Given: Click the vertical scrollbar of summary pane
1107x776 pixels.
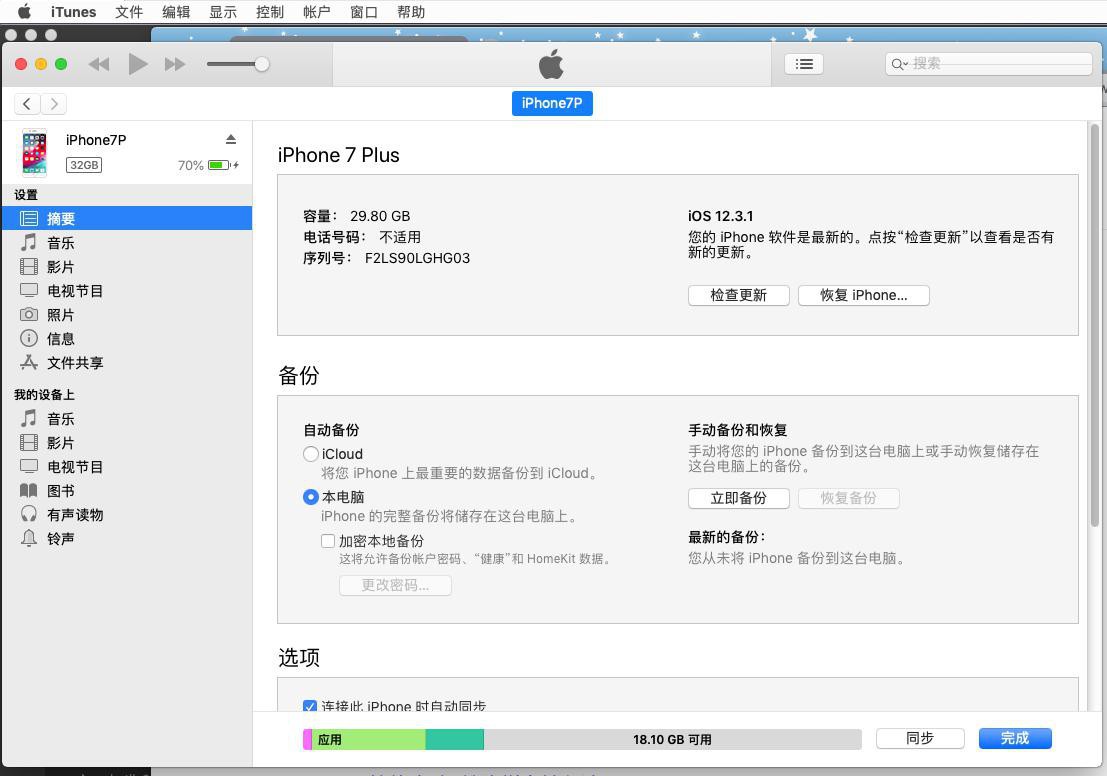Looking at the screenshot, I should click(x=1094, y=325).
